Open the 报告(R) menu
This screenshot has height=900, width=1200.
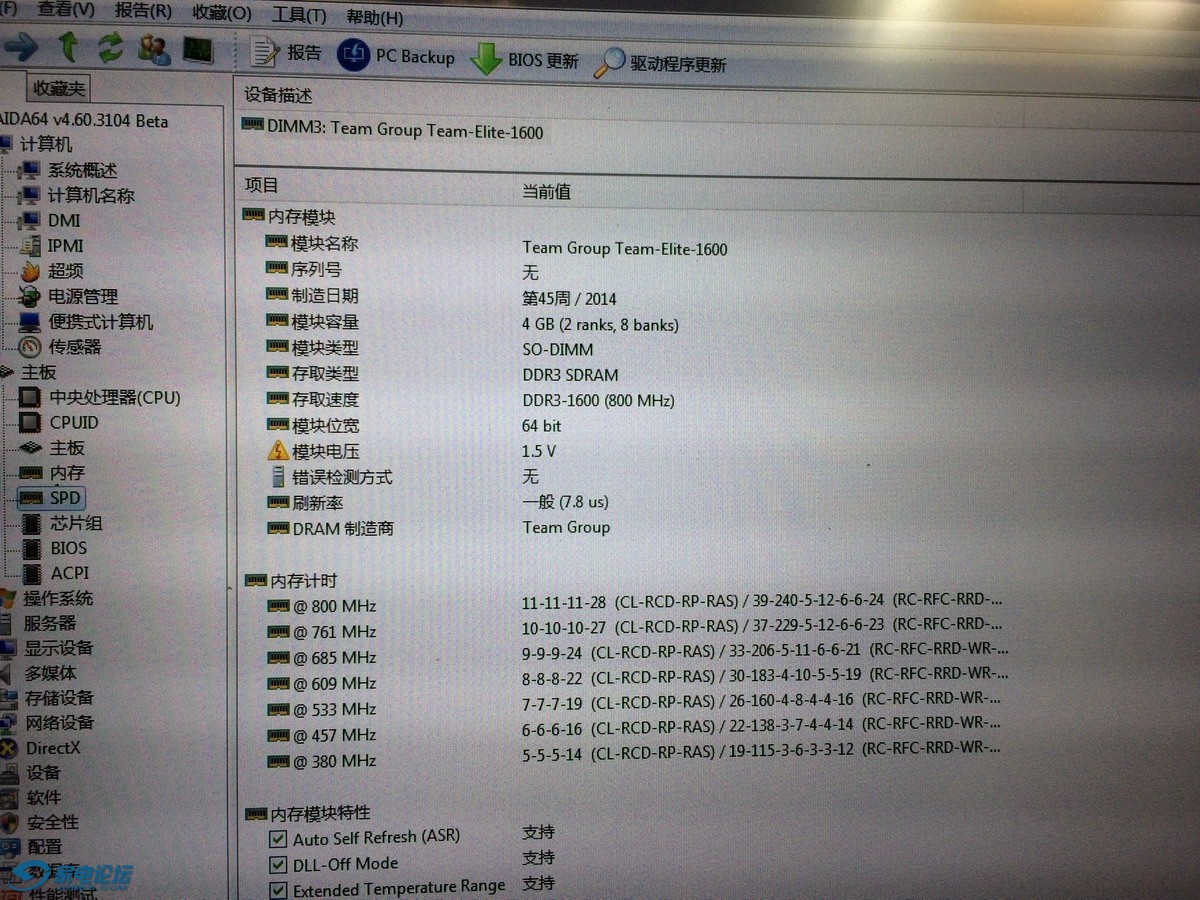(x=143, y=11)
